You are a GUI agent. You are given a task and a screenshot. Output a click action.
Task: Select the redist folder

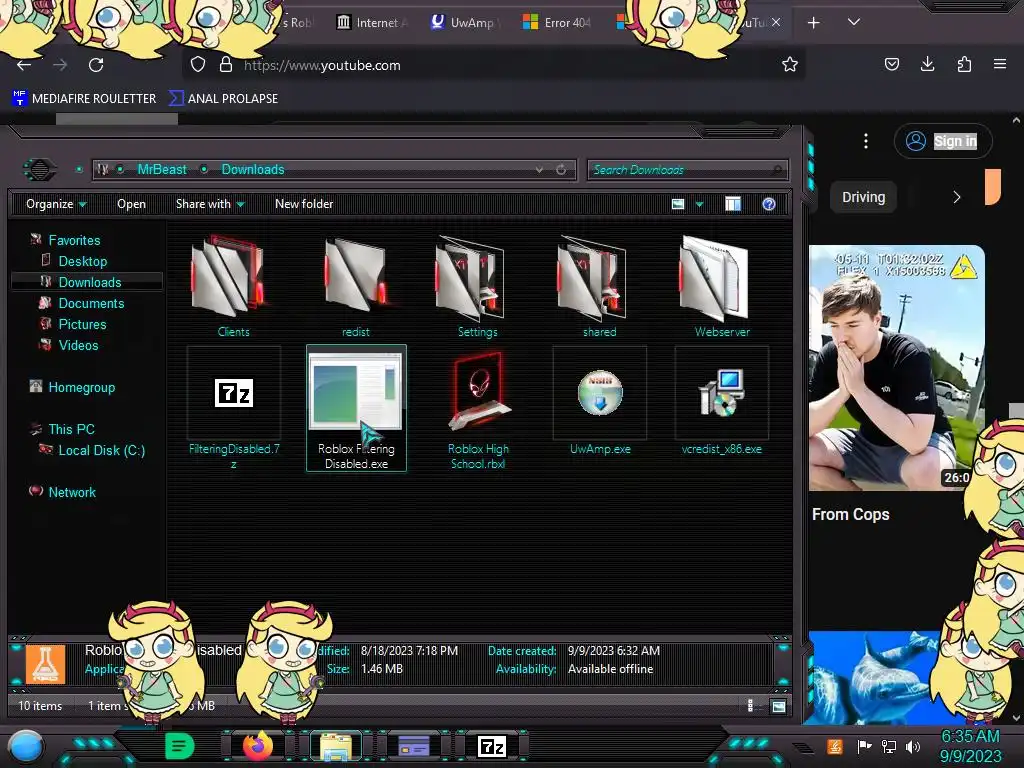click(x=356, y=286)
